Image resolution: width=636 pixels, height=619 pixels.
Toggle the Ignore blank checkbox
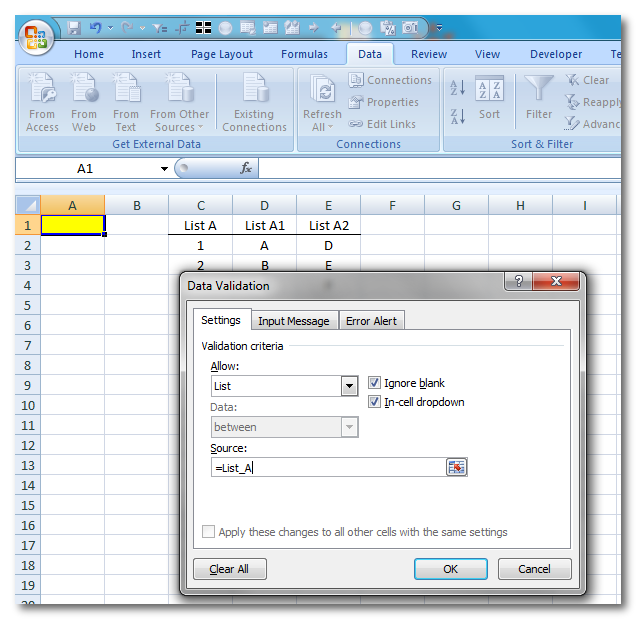pyautogui.click(x=375, y=383)
